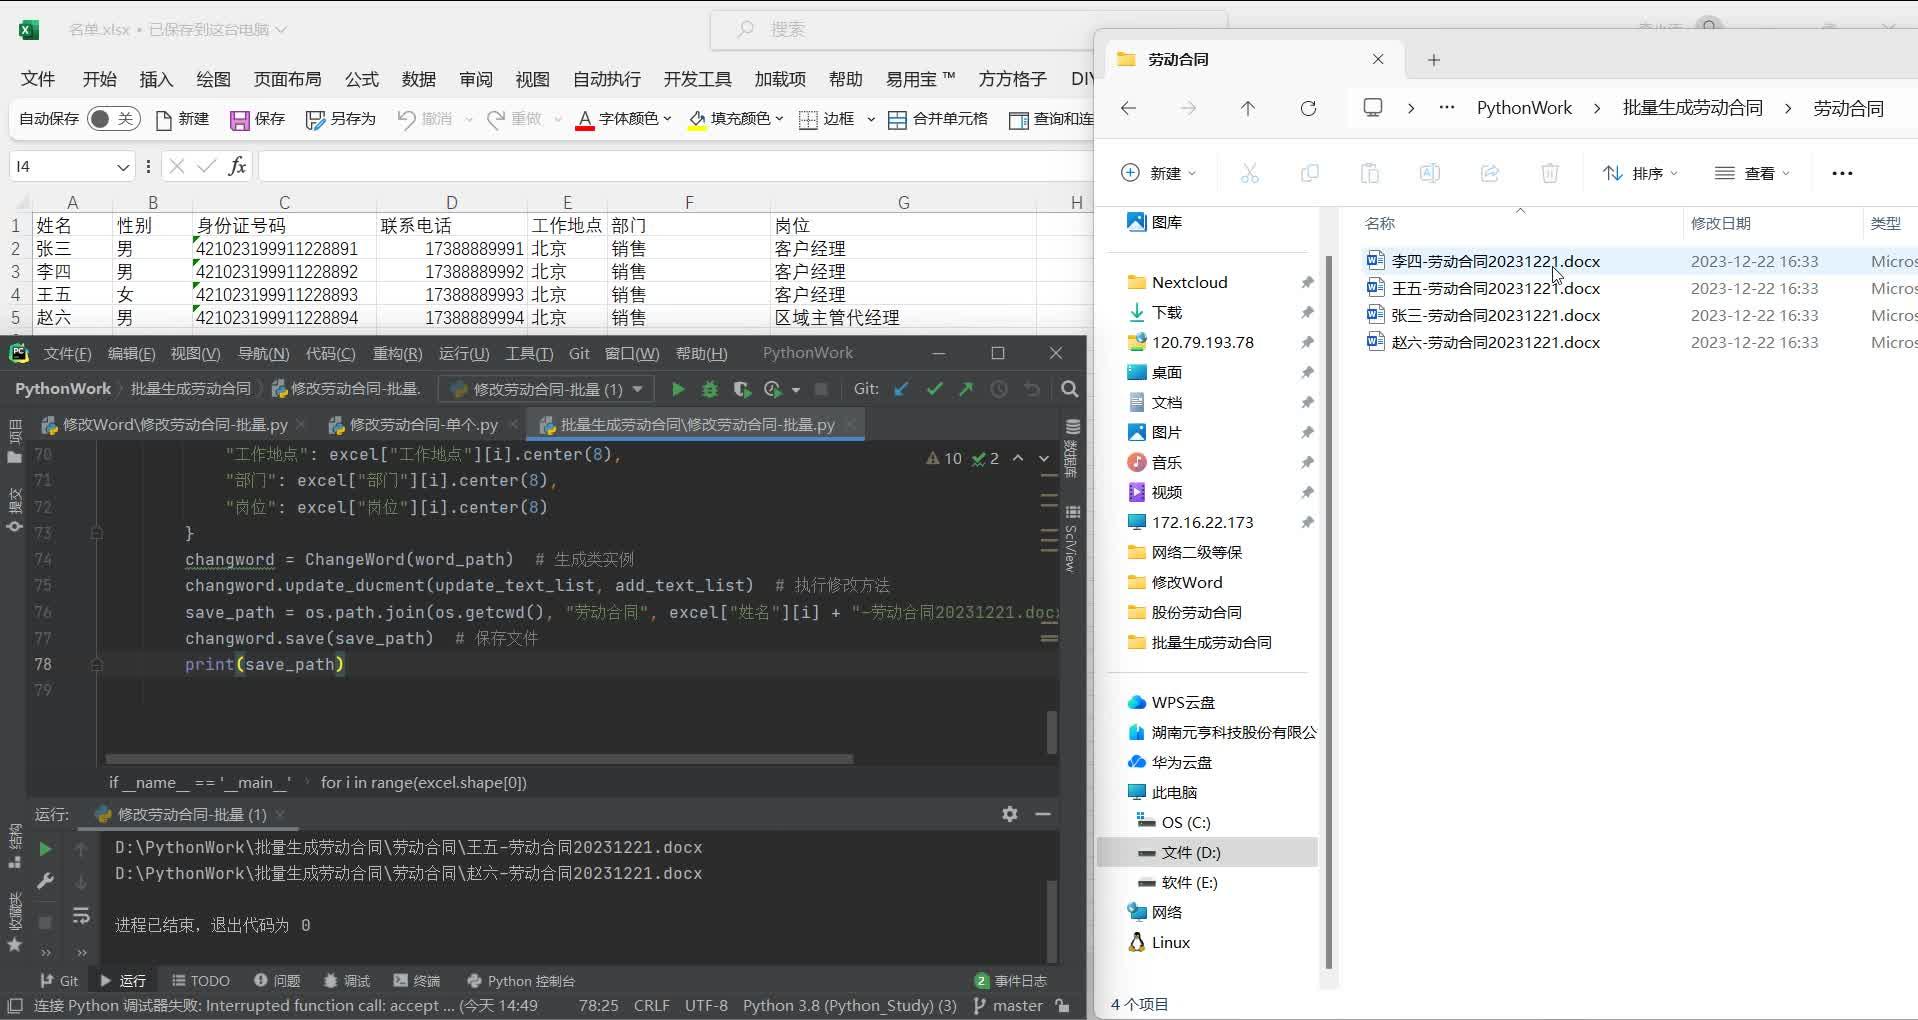Viewport: 1918px width, 1020px height.
Task: Open Excel border dropdown arrow
Action: pos(871,119)
